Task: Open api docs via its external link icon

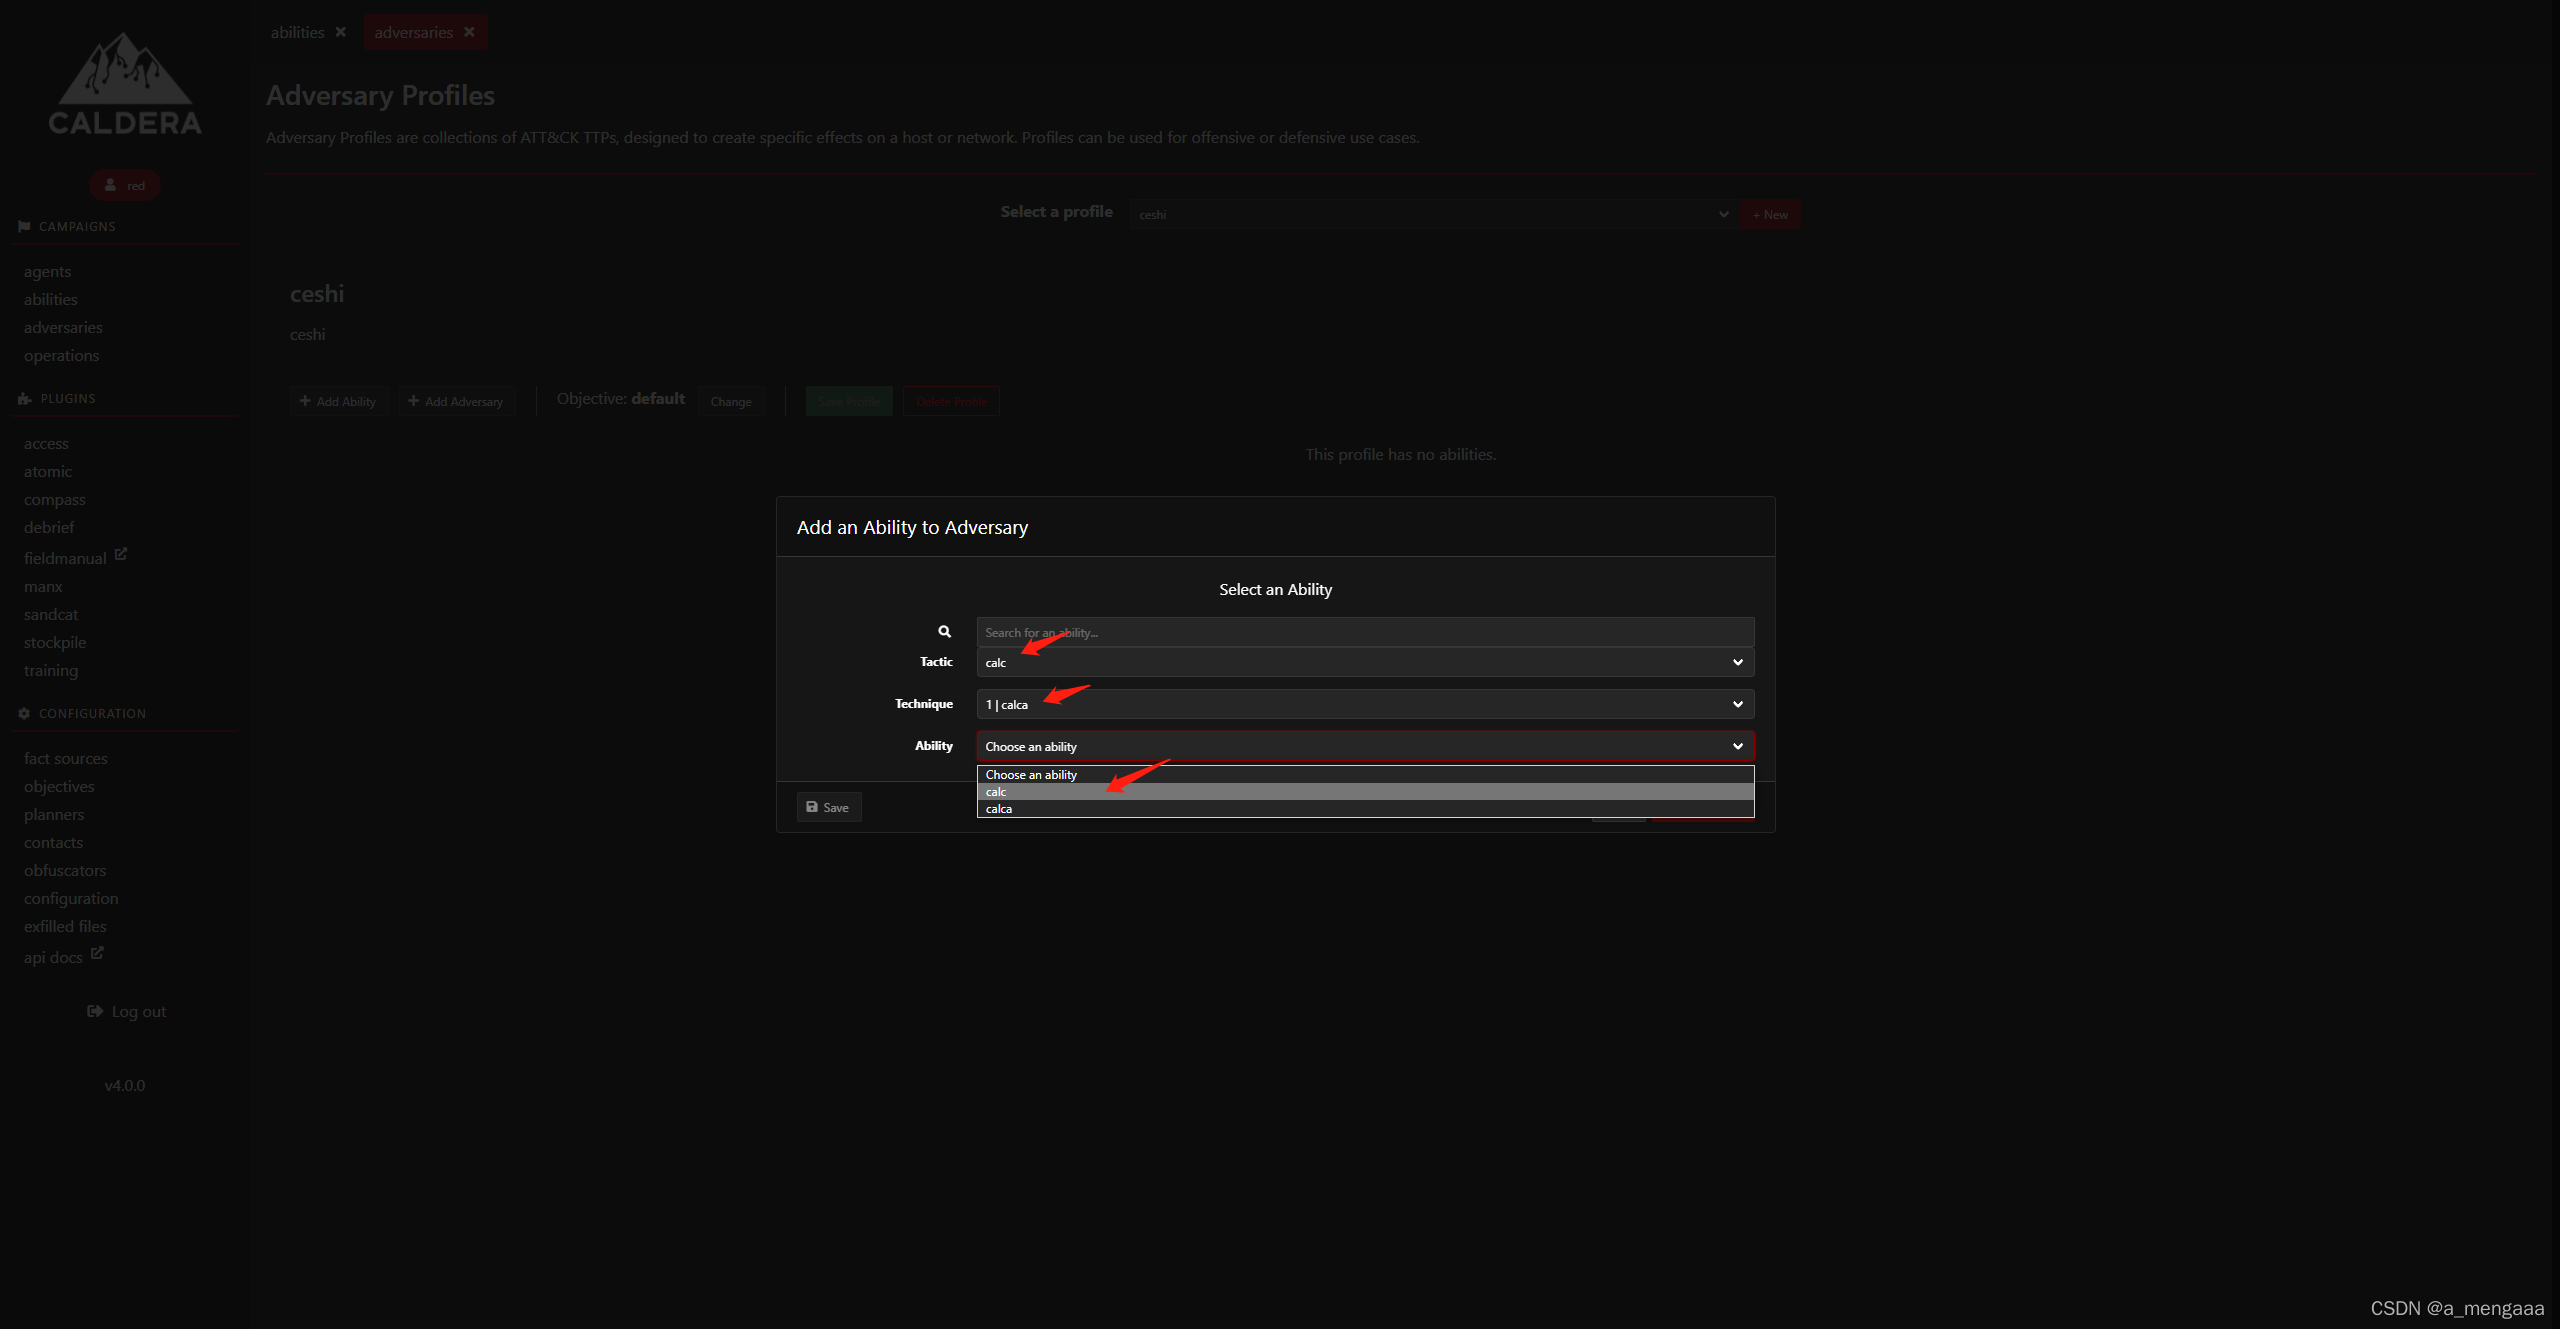Action: point(96,953)
